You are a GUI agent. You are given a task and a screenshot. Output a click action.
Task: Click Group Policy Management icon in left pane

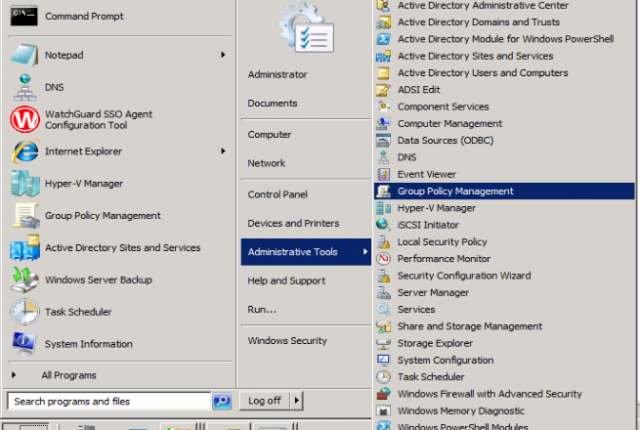tap(26, 215)
